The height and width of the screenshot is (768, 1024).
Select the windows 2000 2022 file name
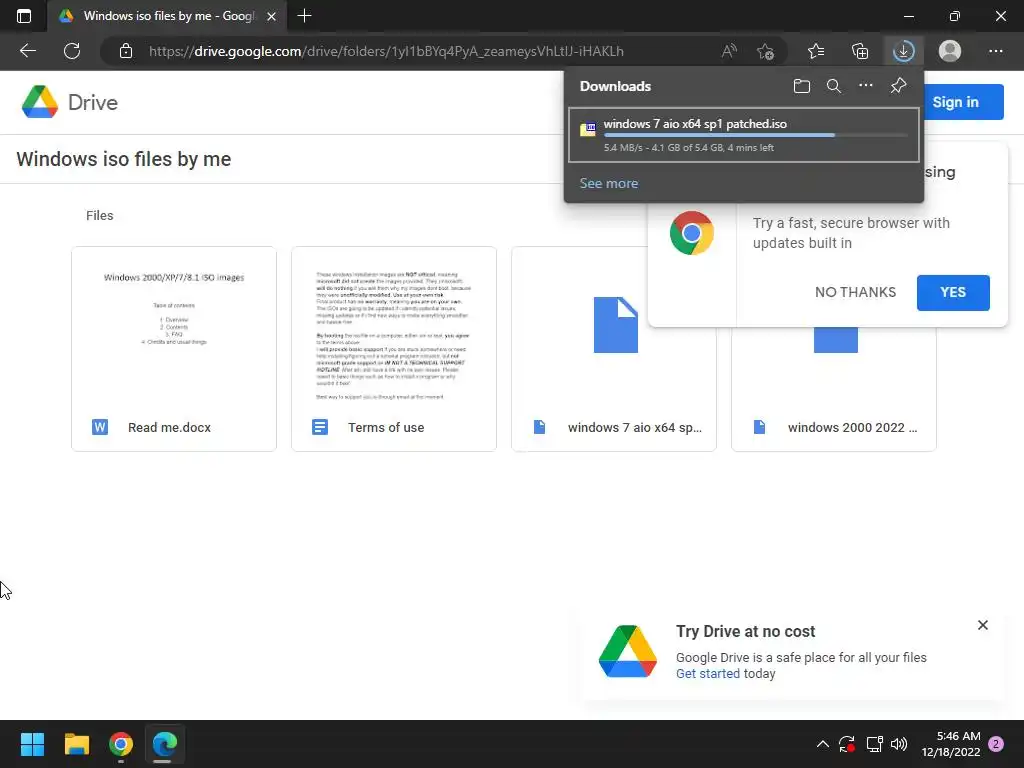[x=852, y=428]
